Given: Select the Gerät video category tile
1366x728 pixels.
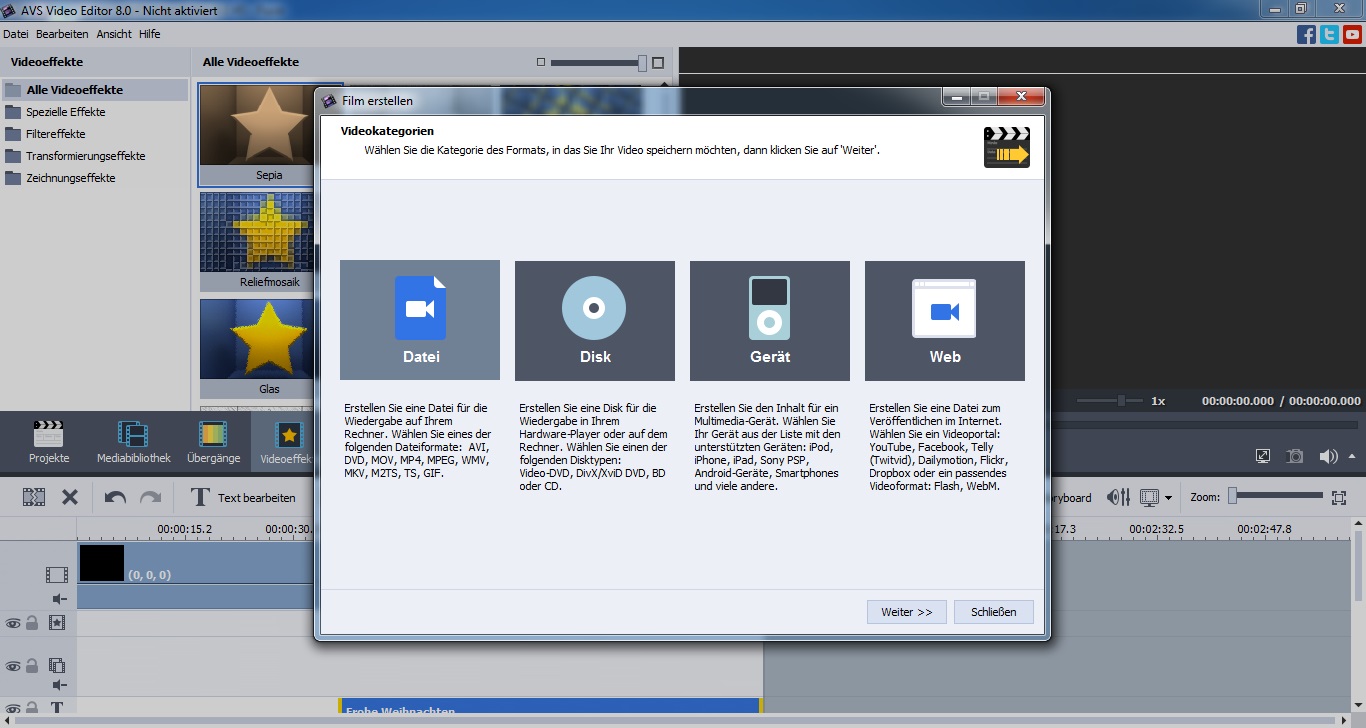Looking at the screenshot, I should 769,320.
